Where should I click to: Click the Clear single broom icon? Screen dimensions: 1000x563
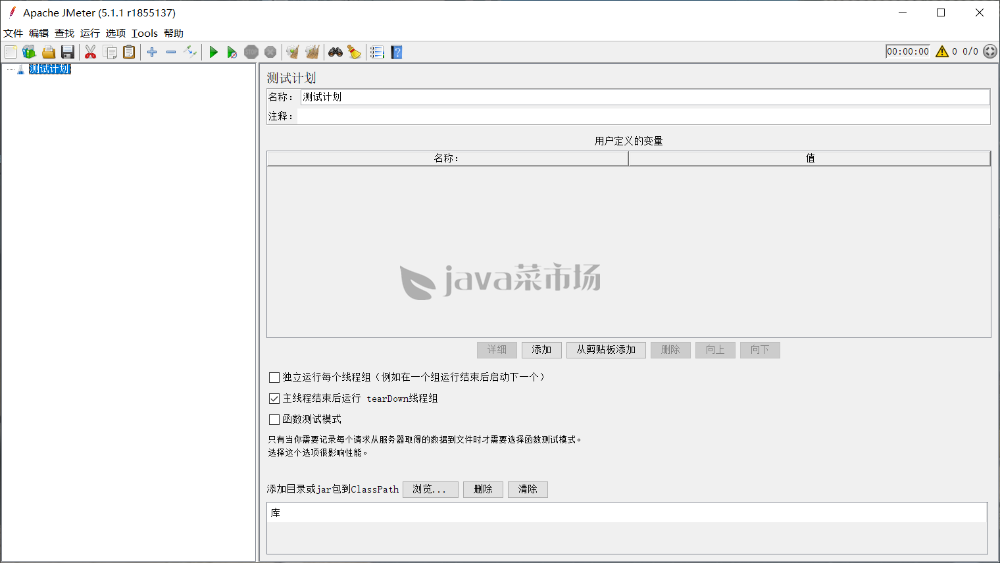(x=293, y=52)
